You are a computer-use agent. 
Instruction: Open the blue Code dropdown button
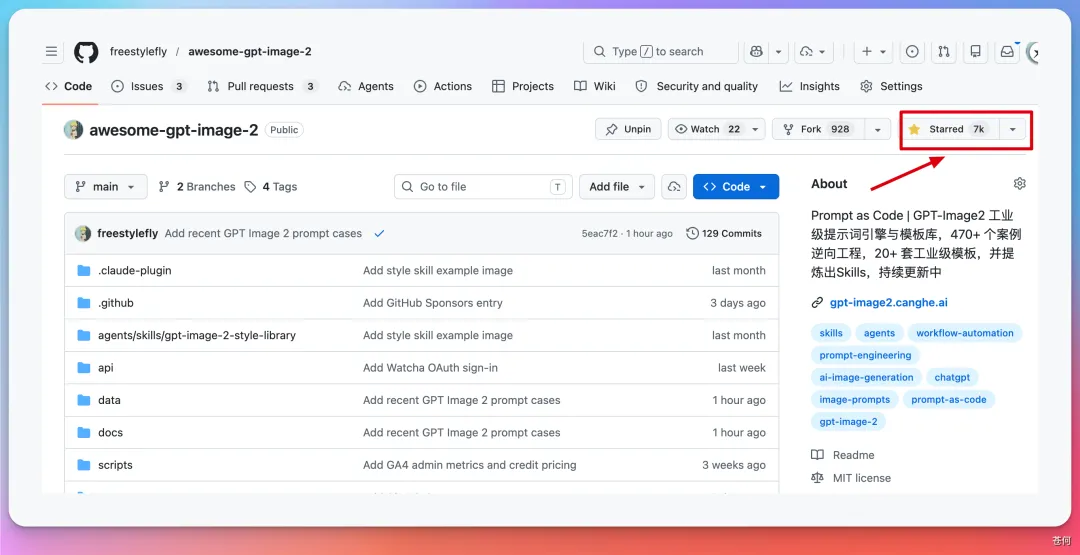click(x=736, y=187)
